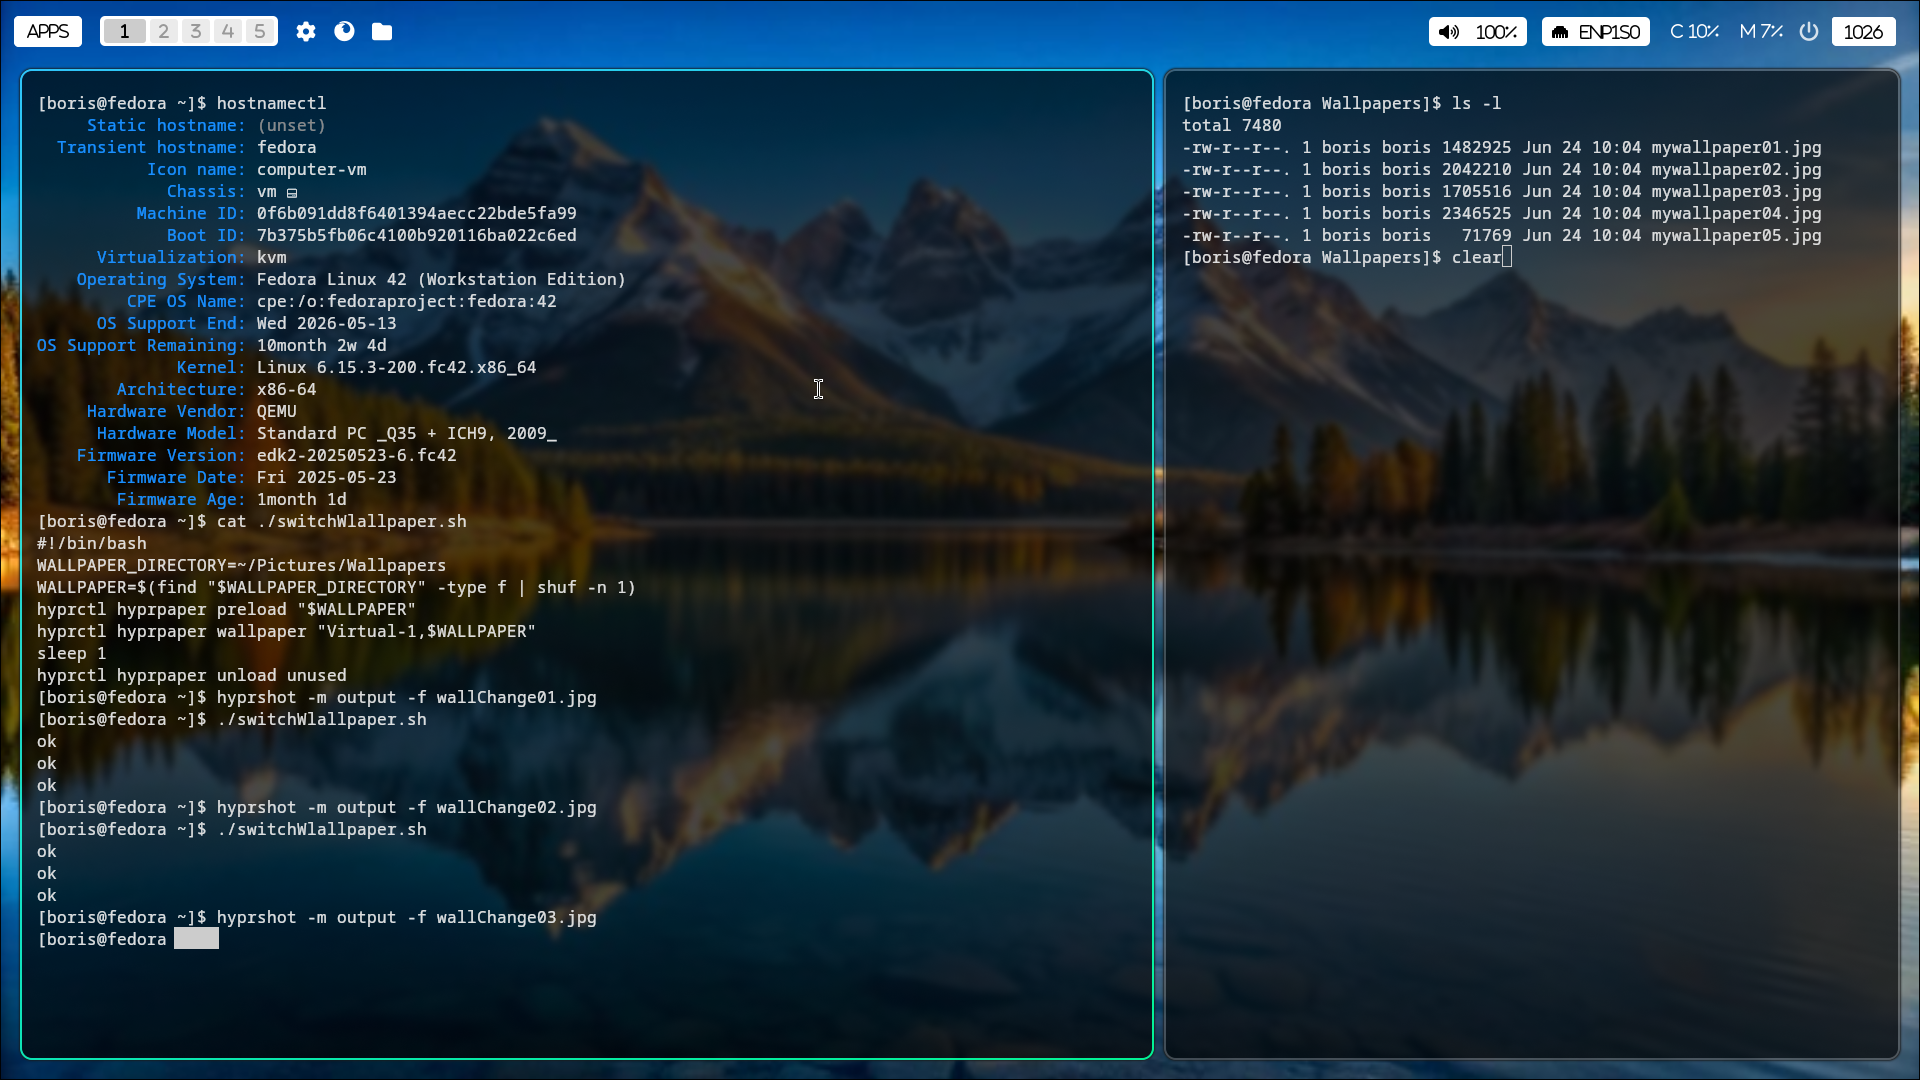Viewport: 1920px width, 1080px height.
Task: Click the ENP1S0 network label
Action: click(x=1609, y=32)
